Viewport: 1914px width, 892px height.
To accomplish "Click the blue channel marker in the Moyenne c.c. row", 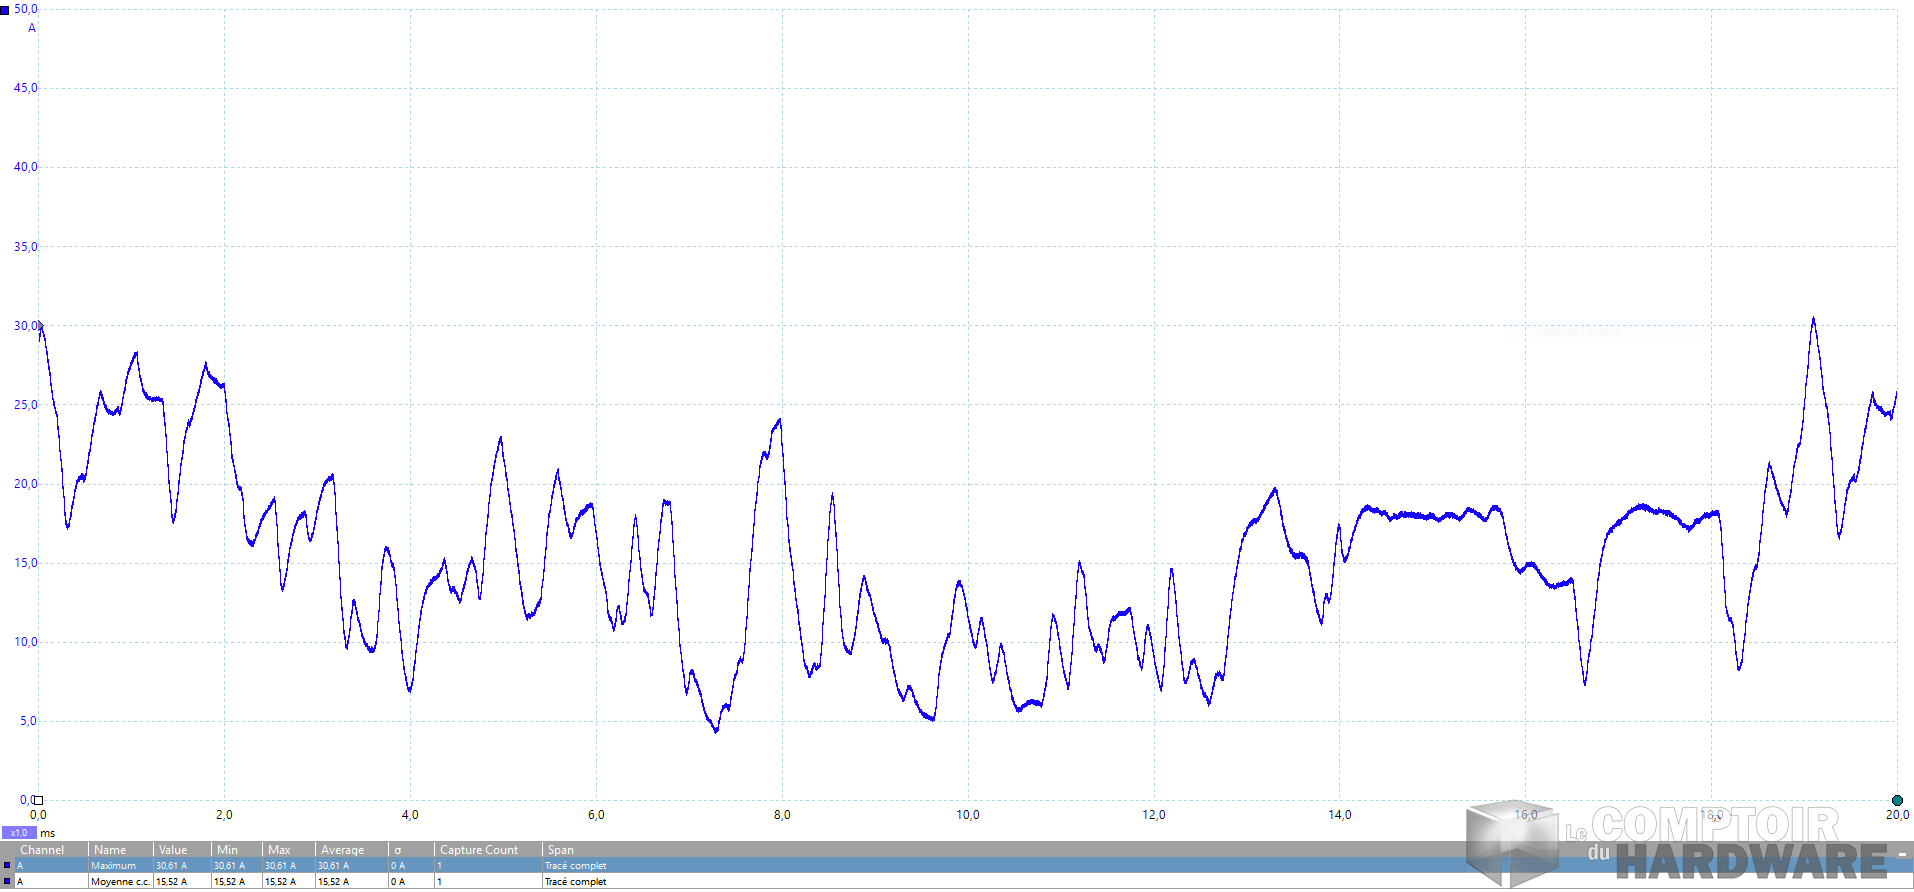I will (x=7, y=882).
